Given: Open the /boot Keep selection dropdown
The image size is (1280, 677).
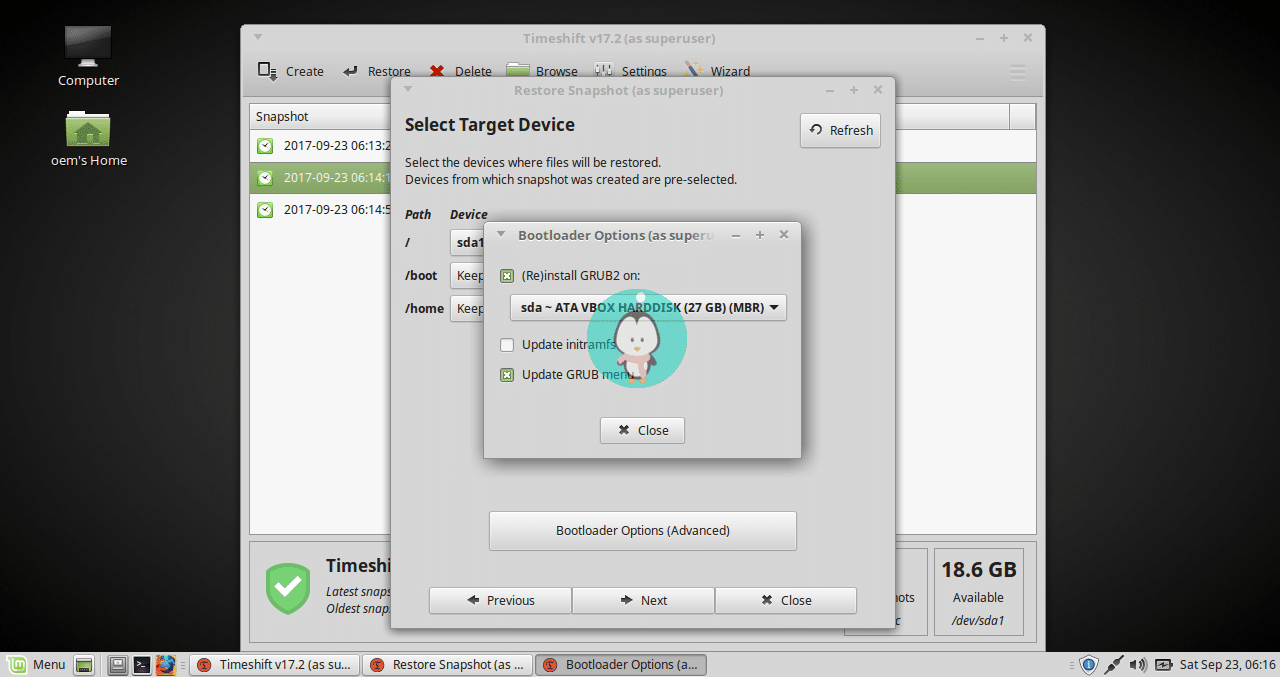Looking at the screenshot, I should pyautogui.click(x=470, y=275).
